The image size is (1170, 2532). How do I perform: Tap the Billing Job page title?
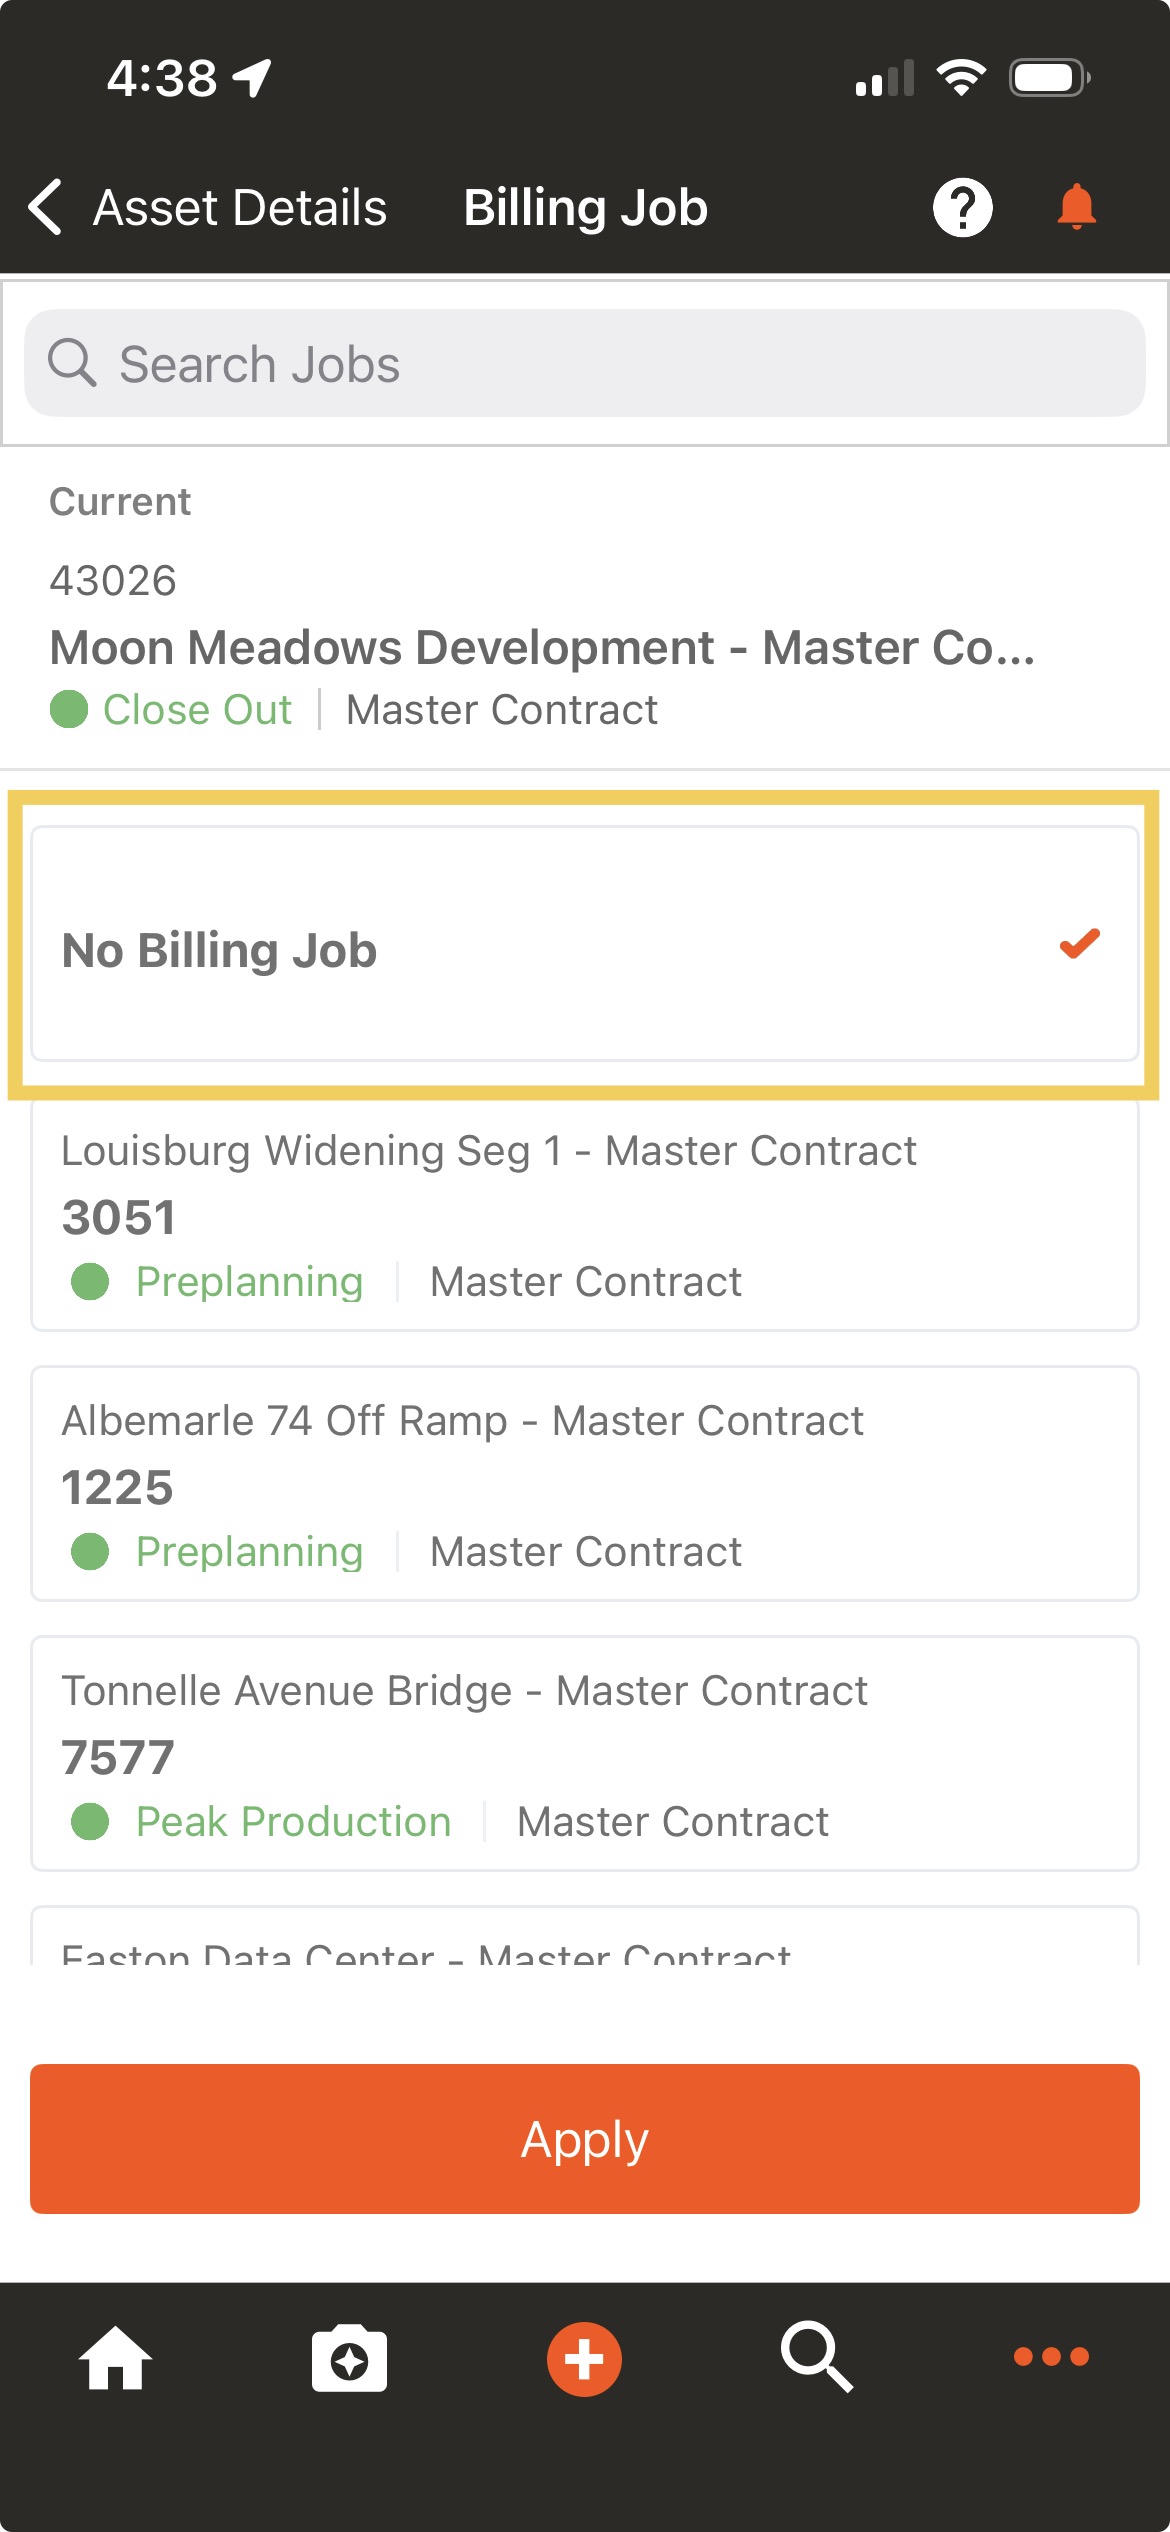[585, 208]
